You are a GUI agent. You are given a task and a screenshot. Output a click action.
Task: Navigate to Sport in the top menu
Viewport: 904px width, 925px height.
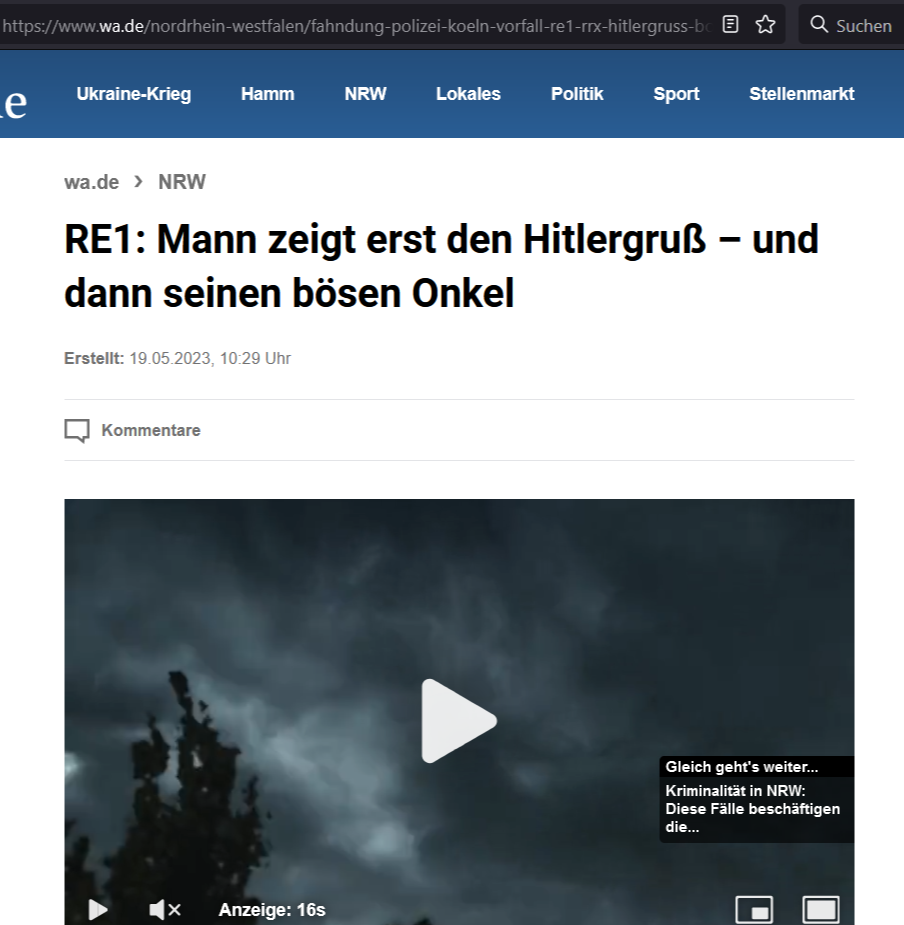[676, 94]
